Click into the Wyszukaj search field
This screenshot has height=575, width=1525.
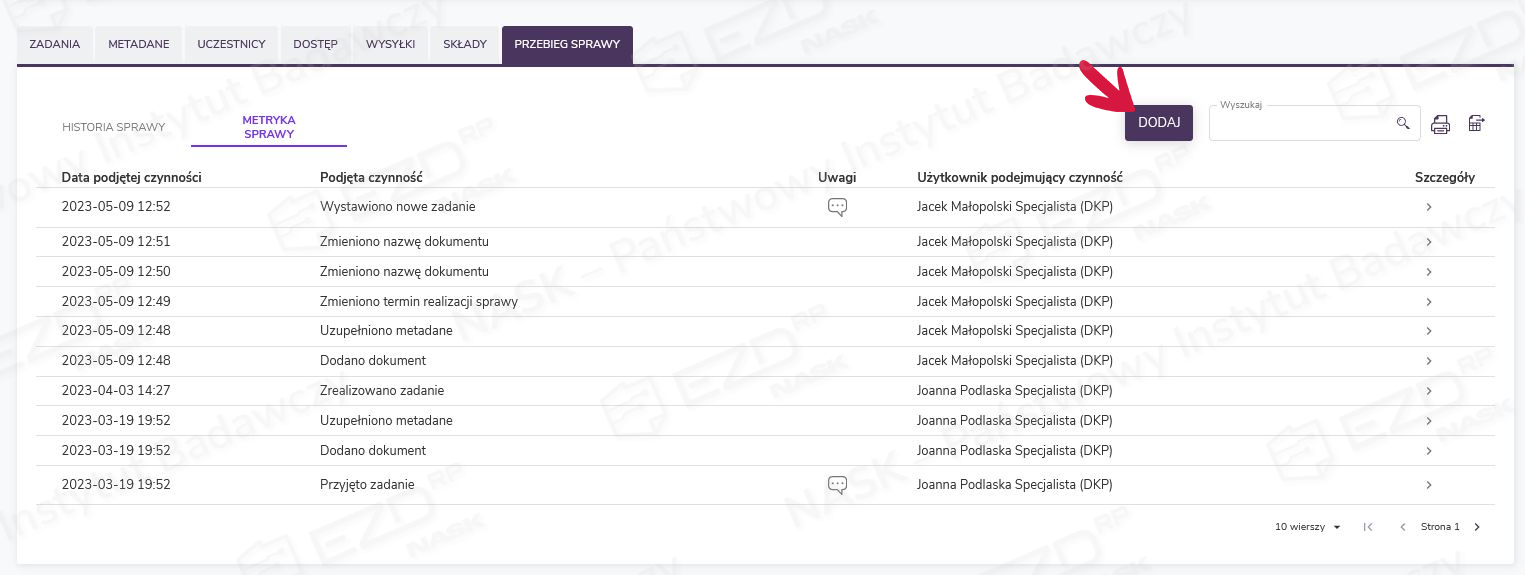[x=1300, y=124]
